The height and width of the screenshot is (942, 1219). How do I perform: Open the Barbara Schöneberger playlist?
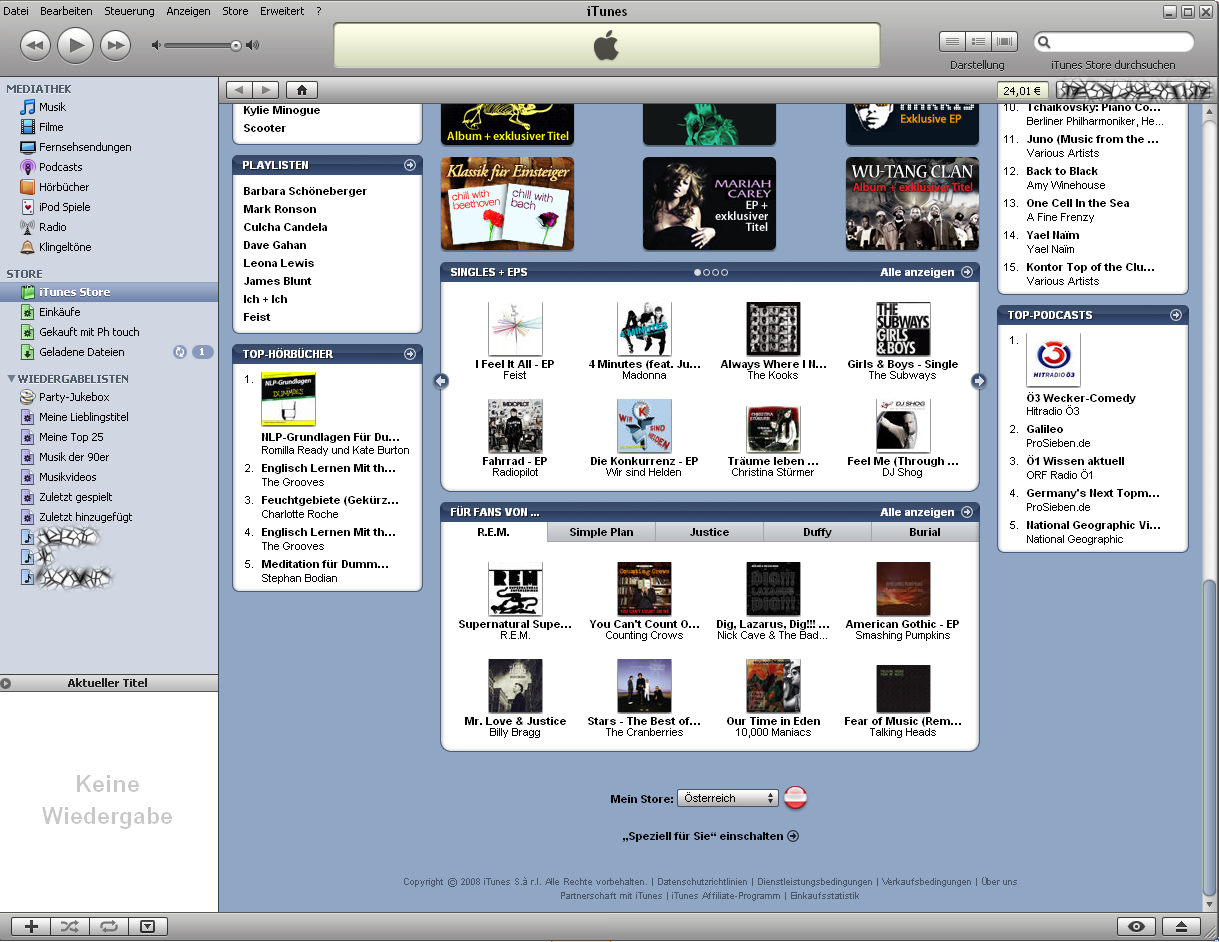point(305,191)
